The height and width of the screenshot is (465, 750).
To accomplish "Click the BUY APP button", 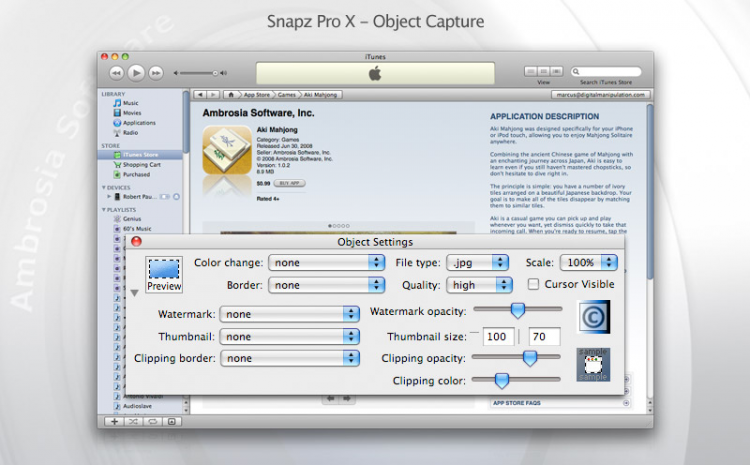I will [289, 183].
